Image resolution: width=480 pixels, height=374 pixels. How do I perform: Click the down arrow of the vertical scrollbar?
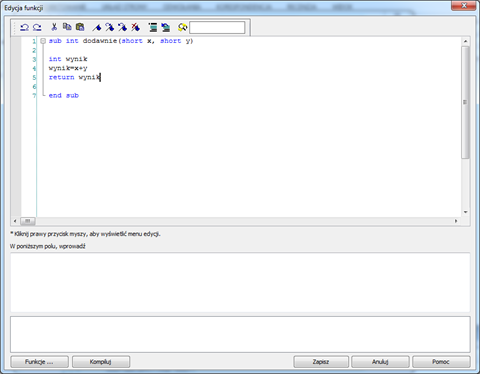coord(465,212)
